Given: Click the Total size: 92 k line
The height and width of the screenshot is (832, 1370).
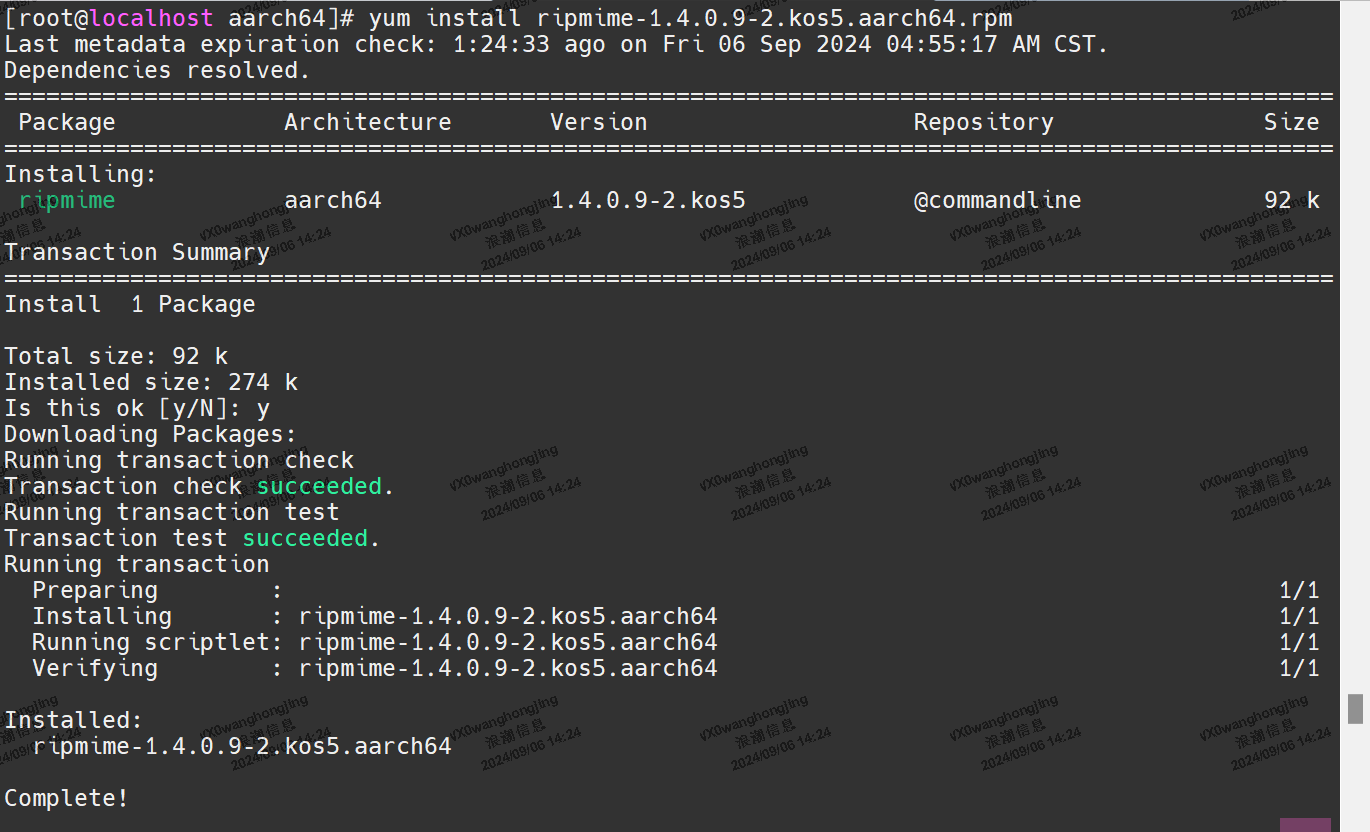Looking at the screenshot, I should [x=115, y=355].
